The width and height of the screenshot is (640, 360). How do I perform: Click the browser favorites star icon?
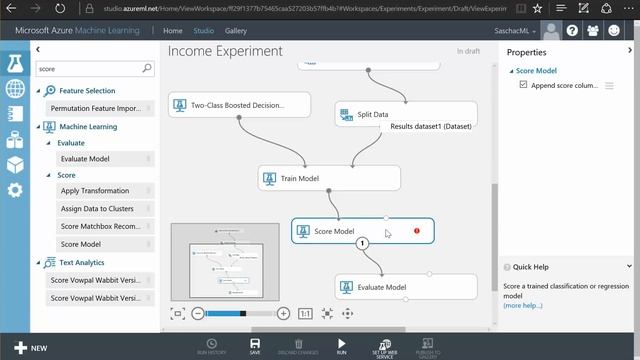pyautogui.click(x=537, y=8)
